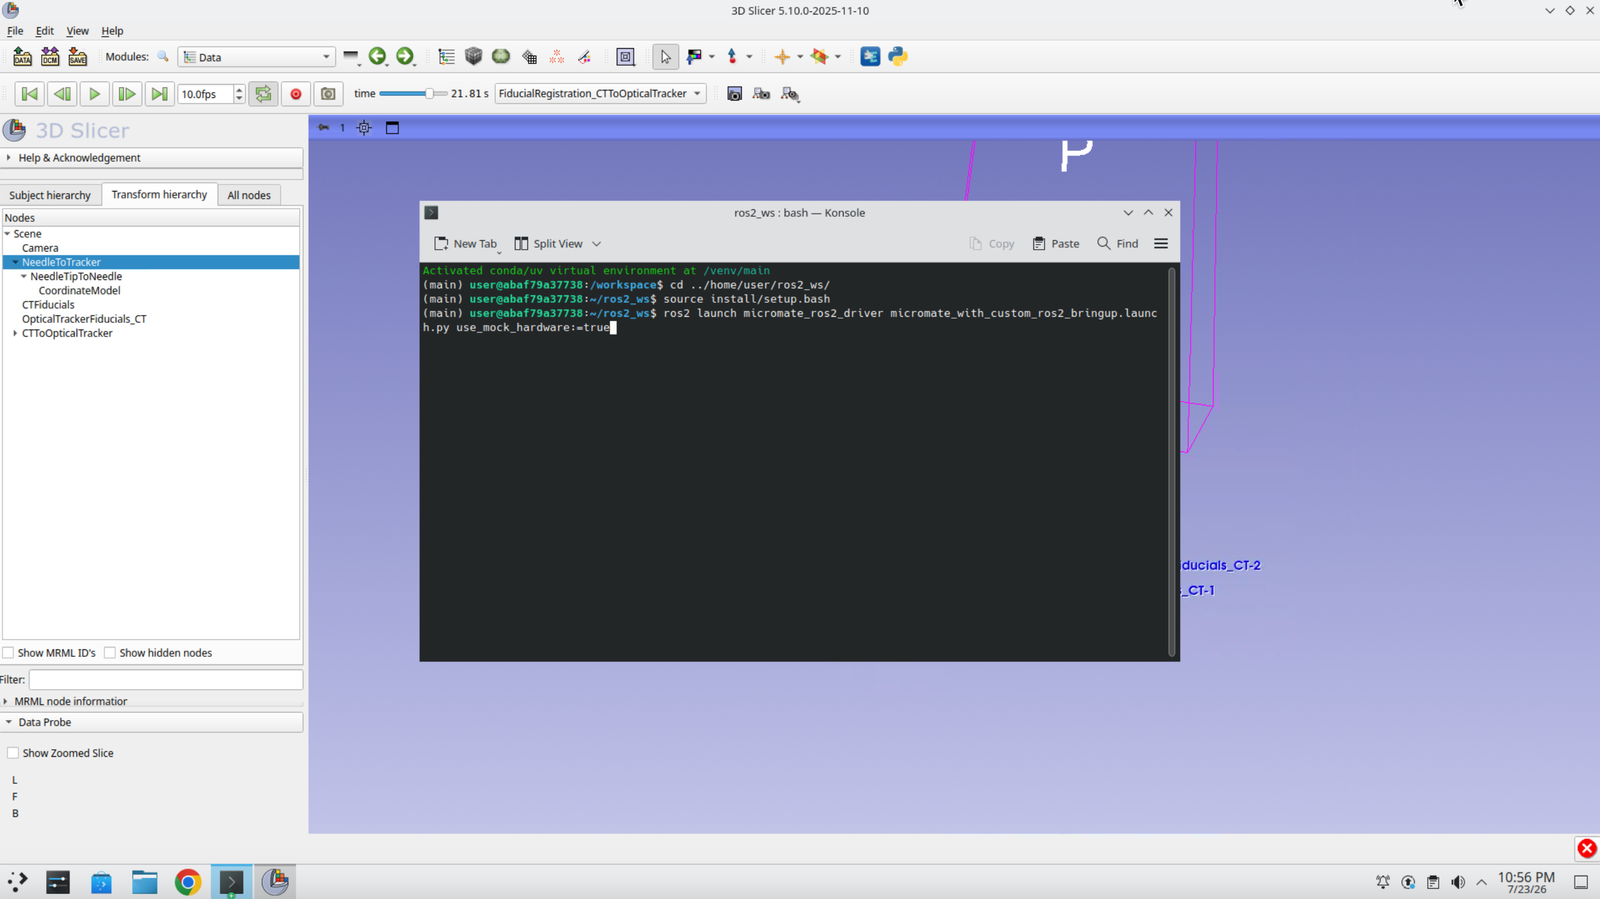Click Find in Konsole toolbar

[1118, 244]
